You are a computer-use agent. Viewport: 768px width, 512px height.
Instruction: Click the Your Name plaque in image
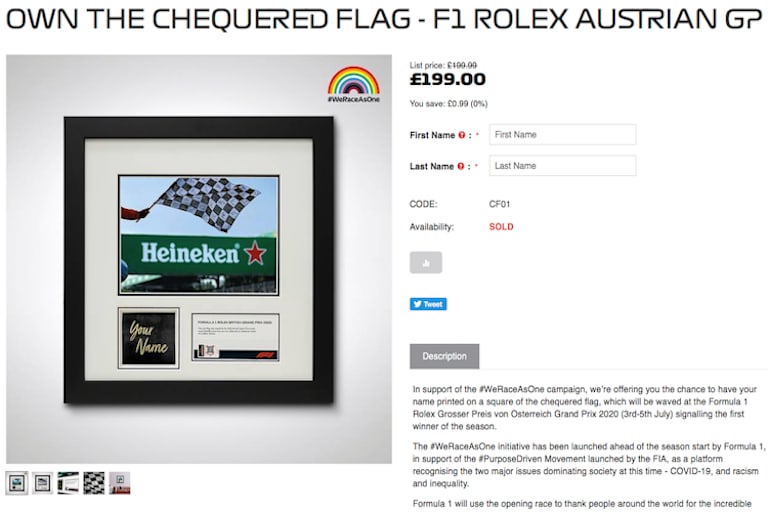point(148,338)
